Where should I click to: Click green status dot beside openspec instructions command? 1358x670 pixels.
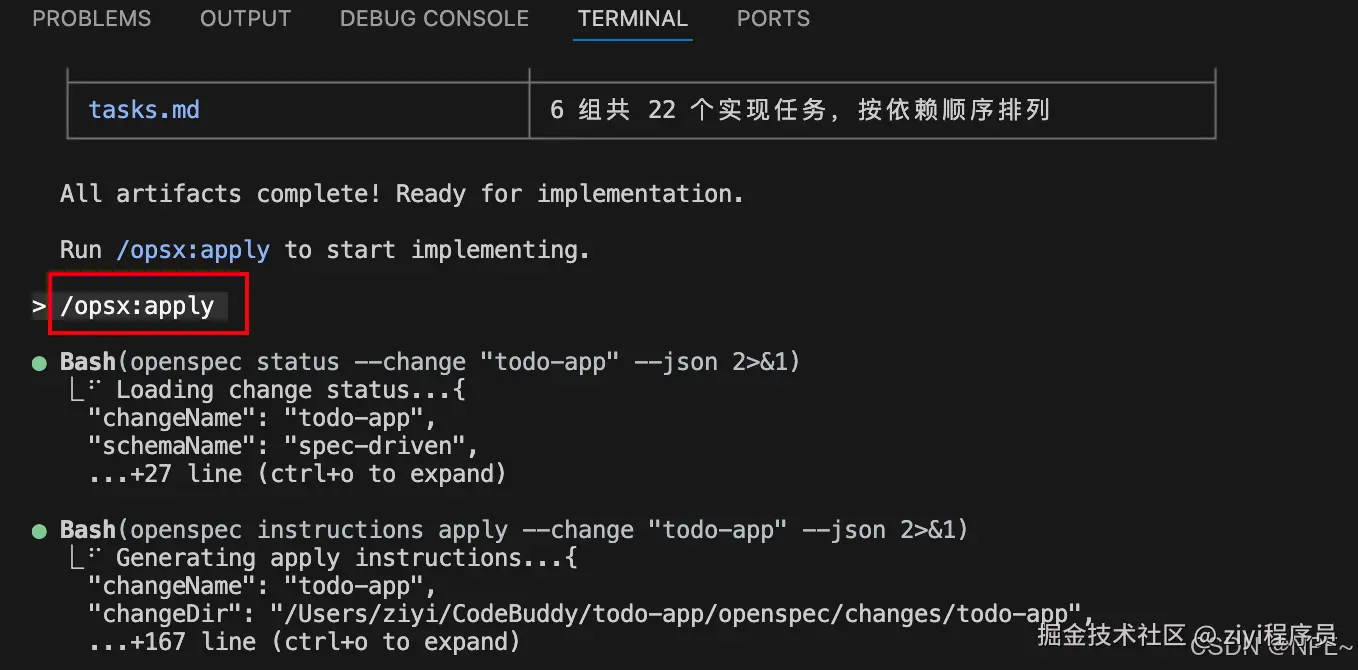[x=39, y=530]
